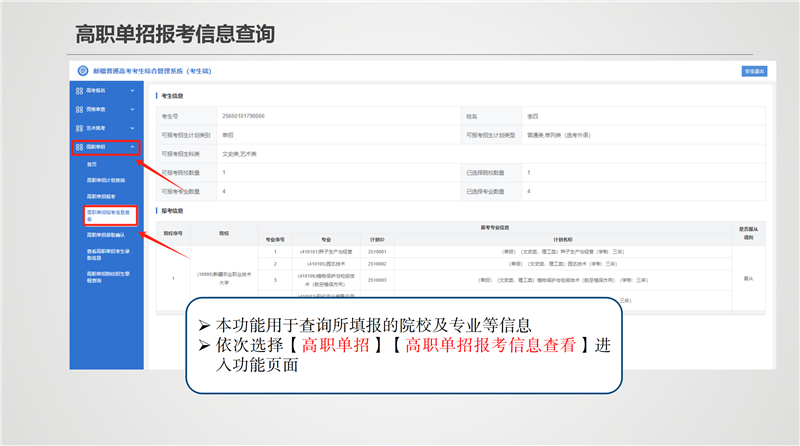Expand the 艺术类考 sidebar chevron
The image size is (800, 446).
132,128
